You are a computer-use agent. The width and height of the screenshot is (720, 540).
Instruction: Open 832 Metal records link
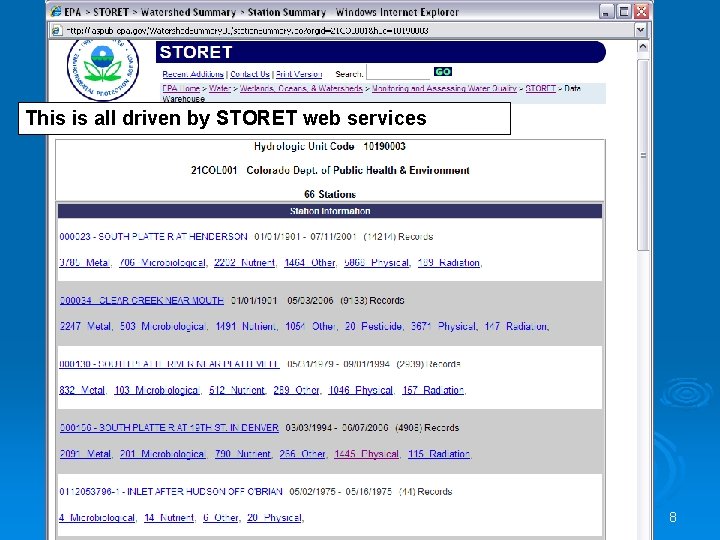pos(82,390)
